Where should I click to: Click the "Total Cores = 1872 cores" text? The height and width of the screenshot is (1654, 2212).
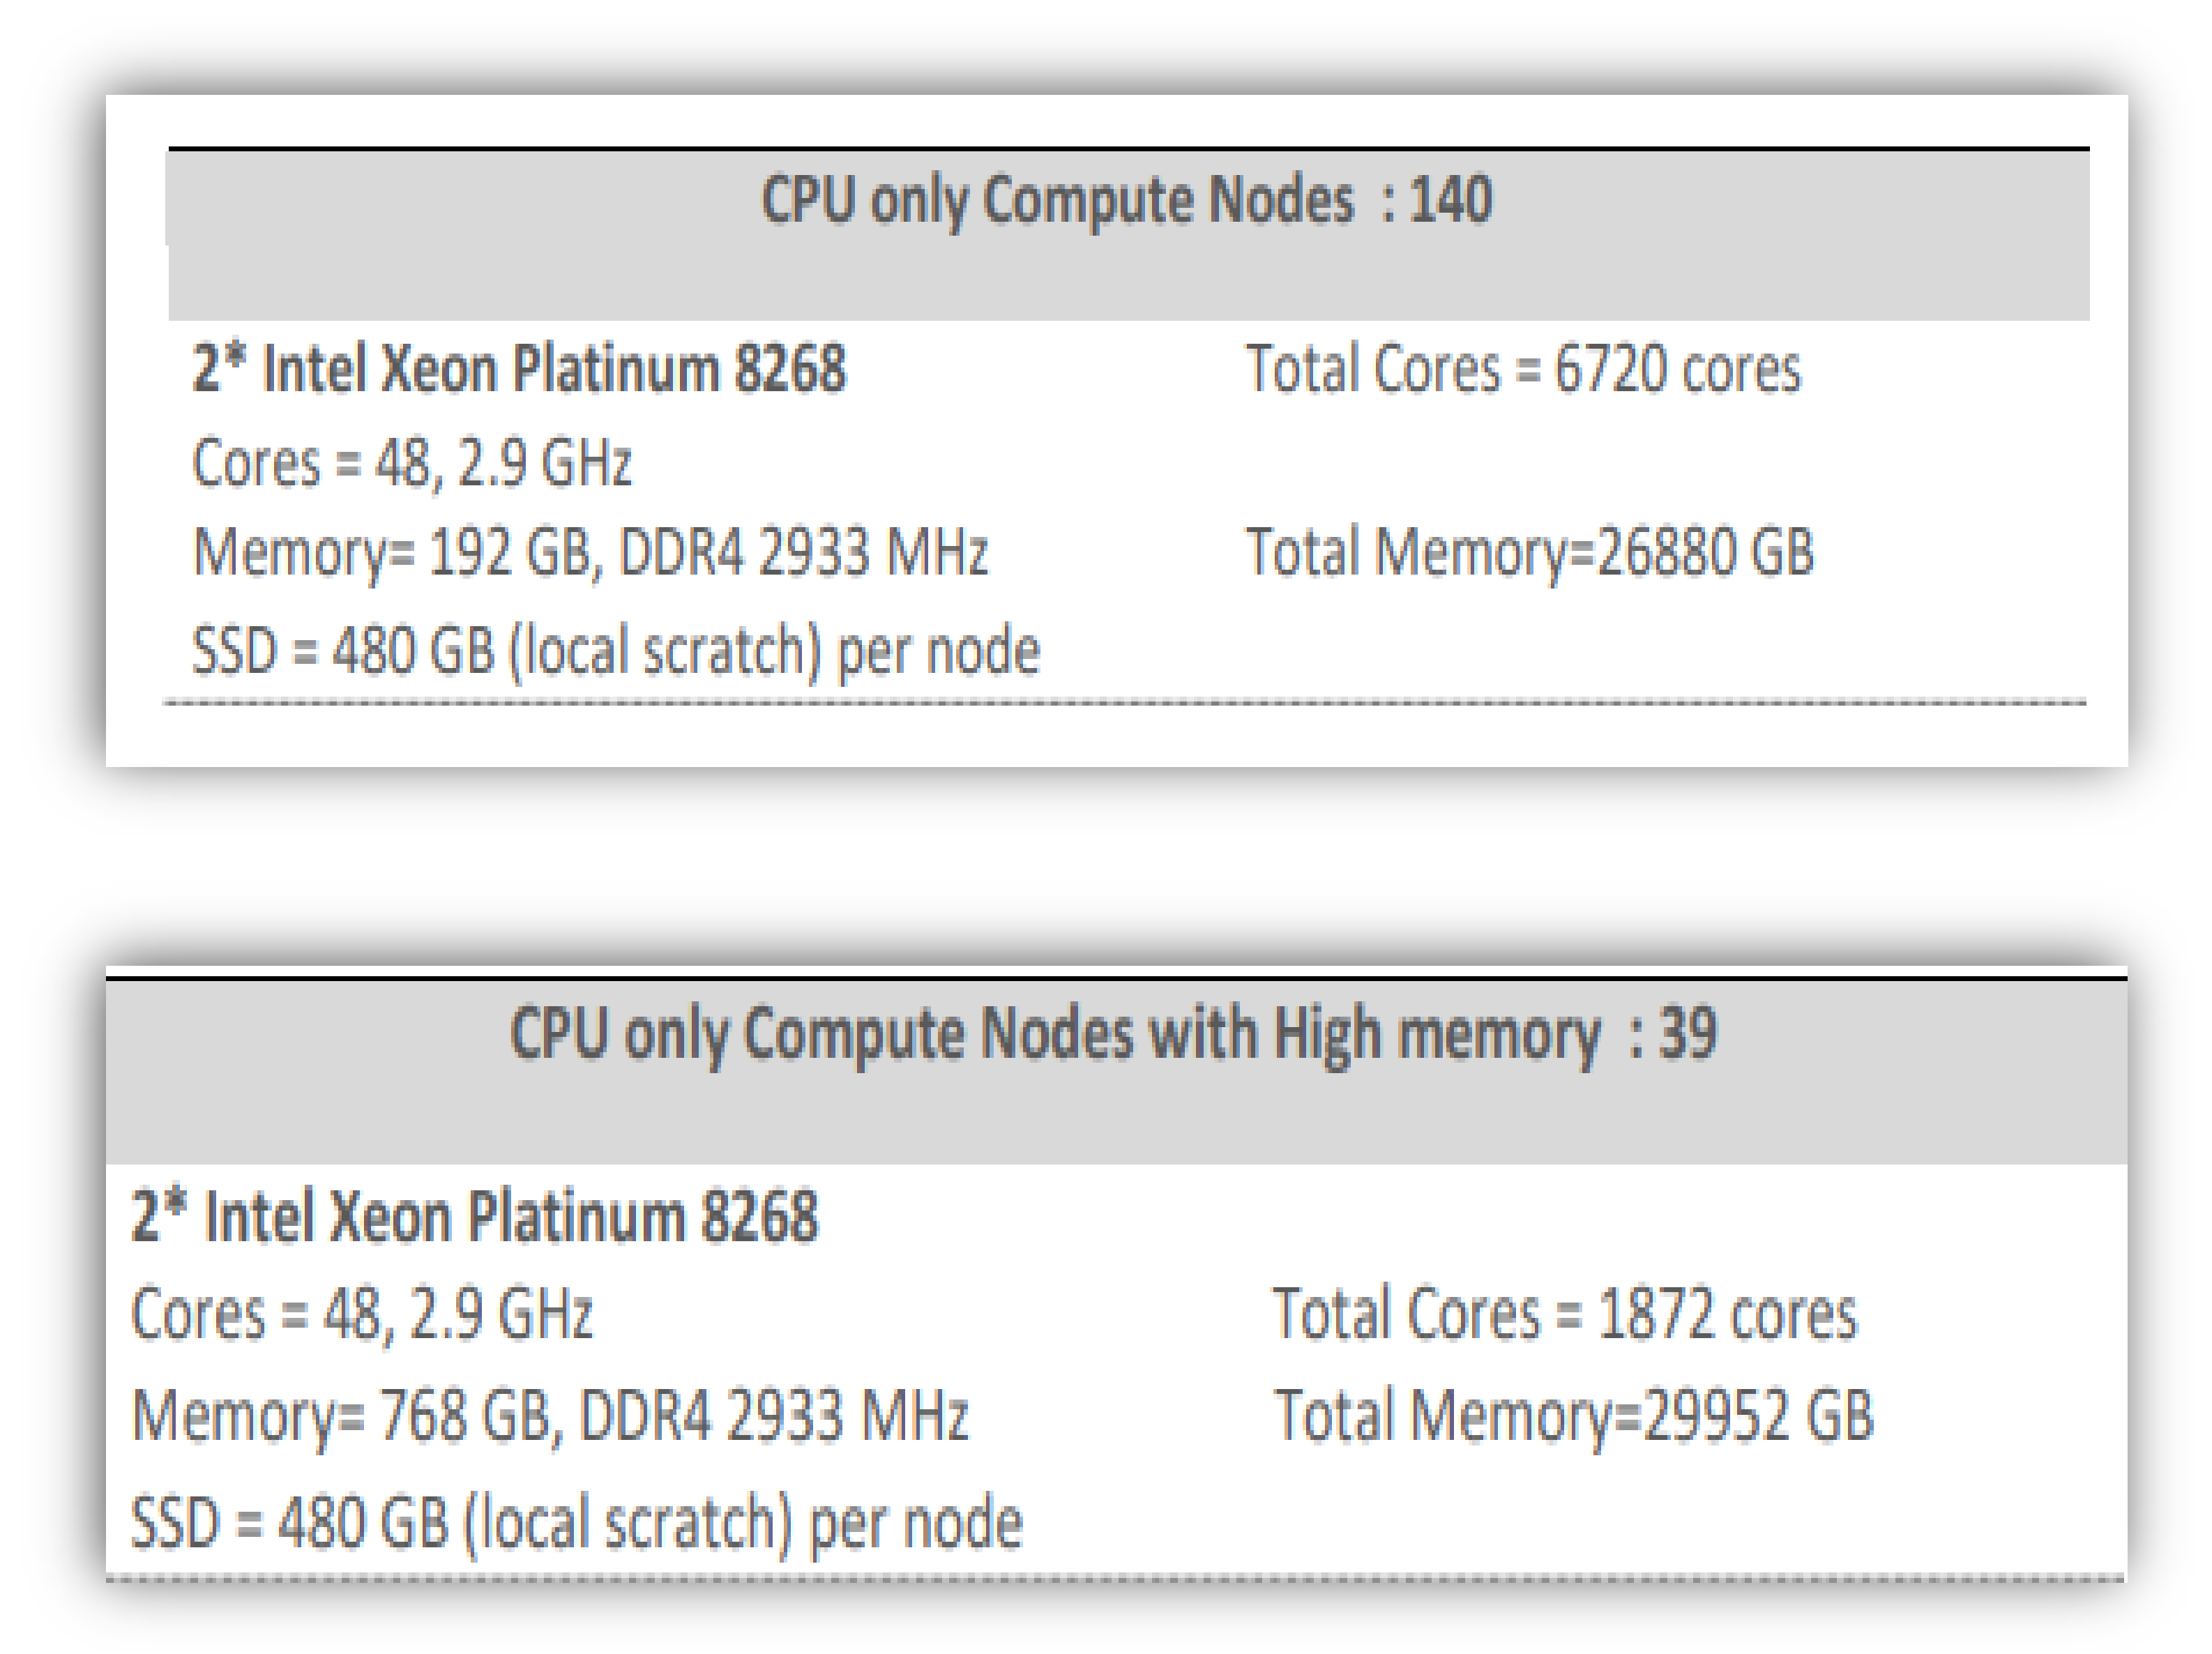point(1564,1314)
